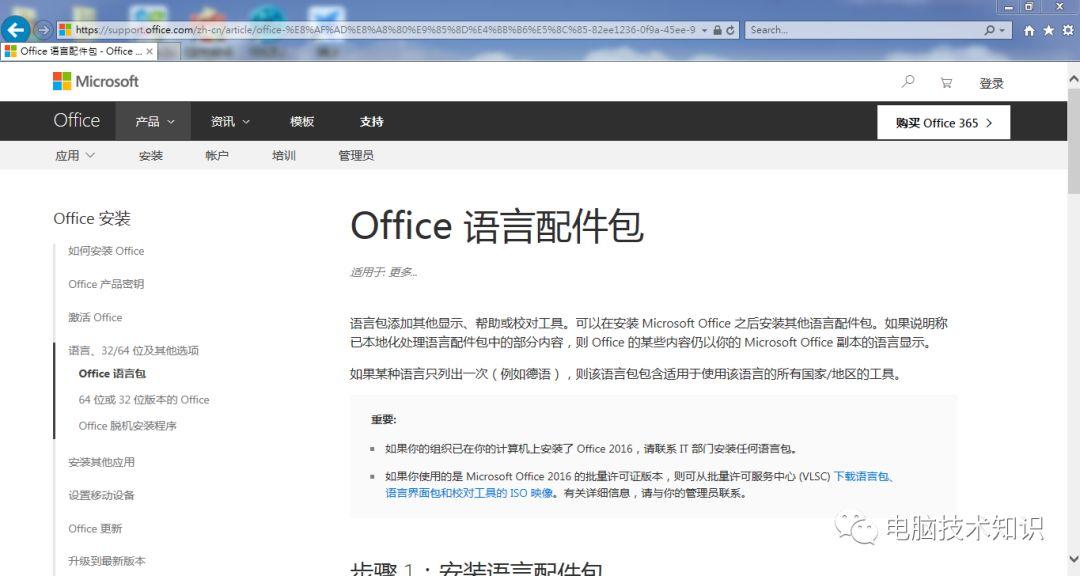
Task: Expand 安装其他应用 in sidebar
Action: (x=101, y=462)
